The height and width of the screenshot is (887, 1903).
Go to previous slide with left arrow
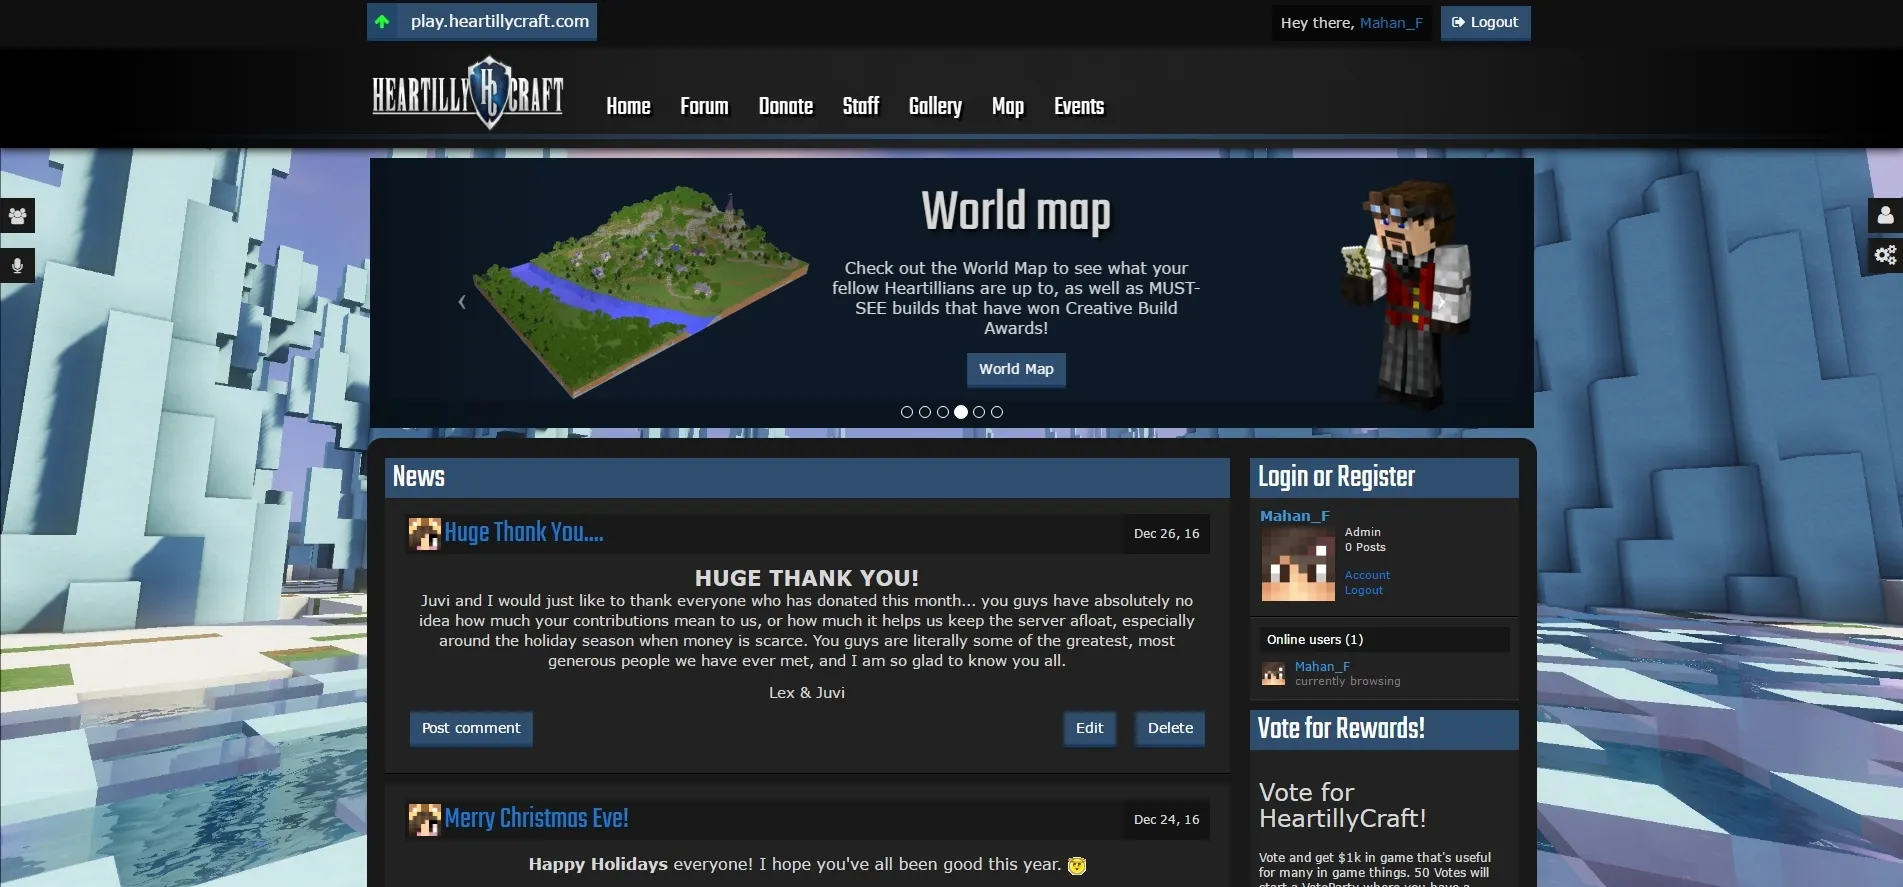click(462, 302)
